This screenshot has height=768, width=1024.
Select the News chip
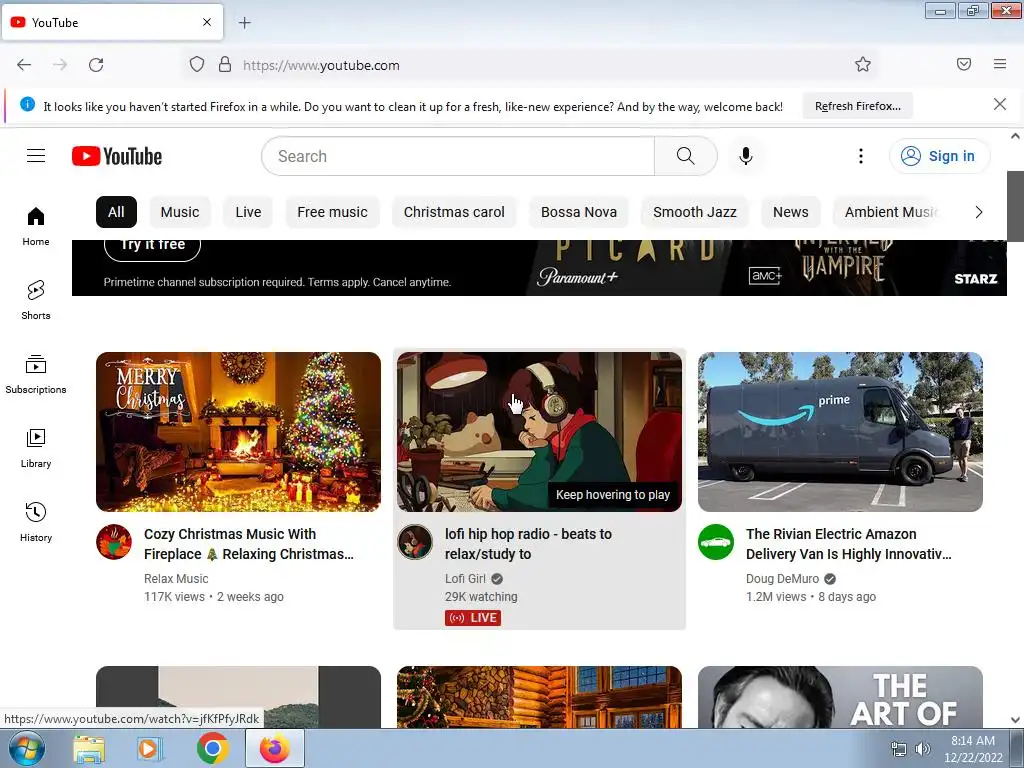tap(791, 212)
